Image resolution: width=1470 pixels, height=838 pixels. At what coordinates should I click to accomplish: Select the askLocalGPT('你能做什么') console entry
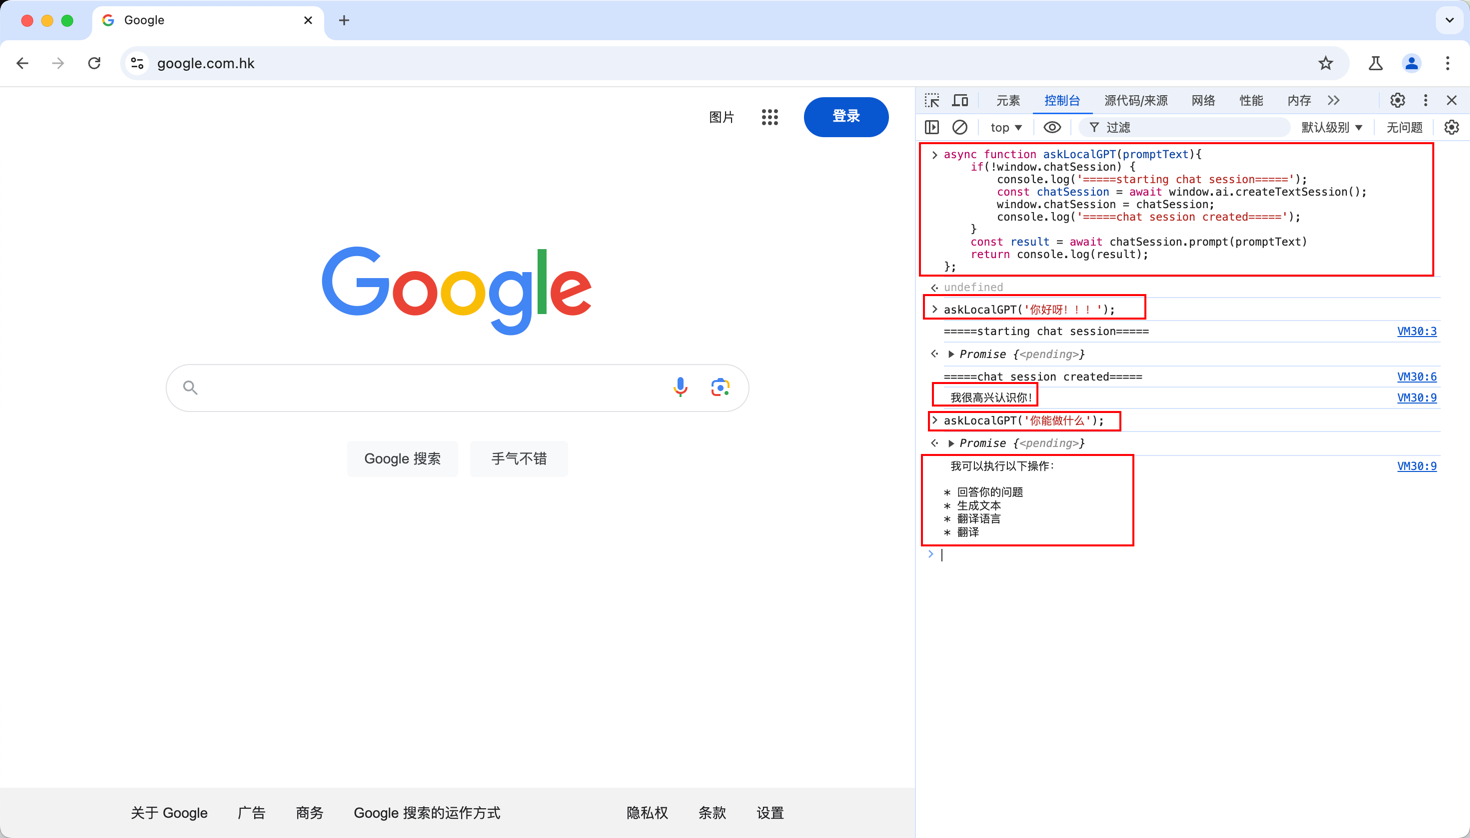pyautogui.click(x=1024, y=421)
